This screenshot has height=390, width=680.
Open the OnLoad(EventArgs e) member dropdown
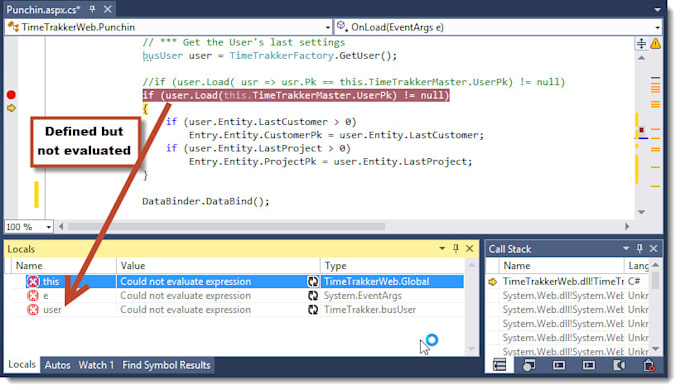657,27
